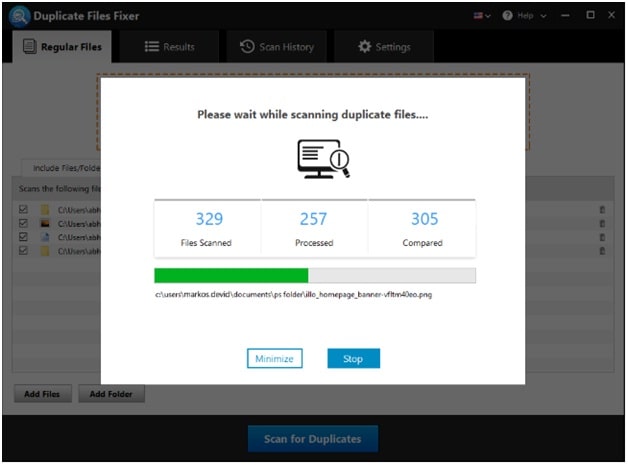628x465 pixels.
Task: Open the Results tab
Action: point(169,47)
